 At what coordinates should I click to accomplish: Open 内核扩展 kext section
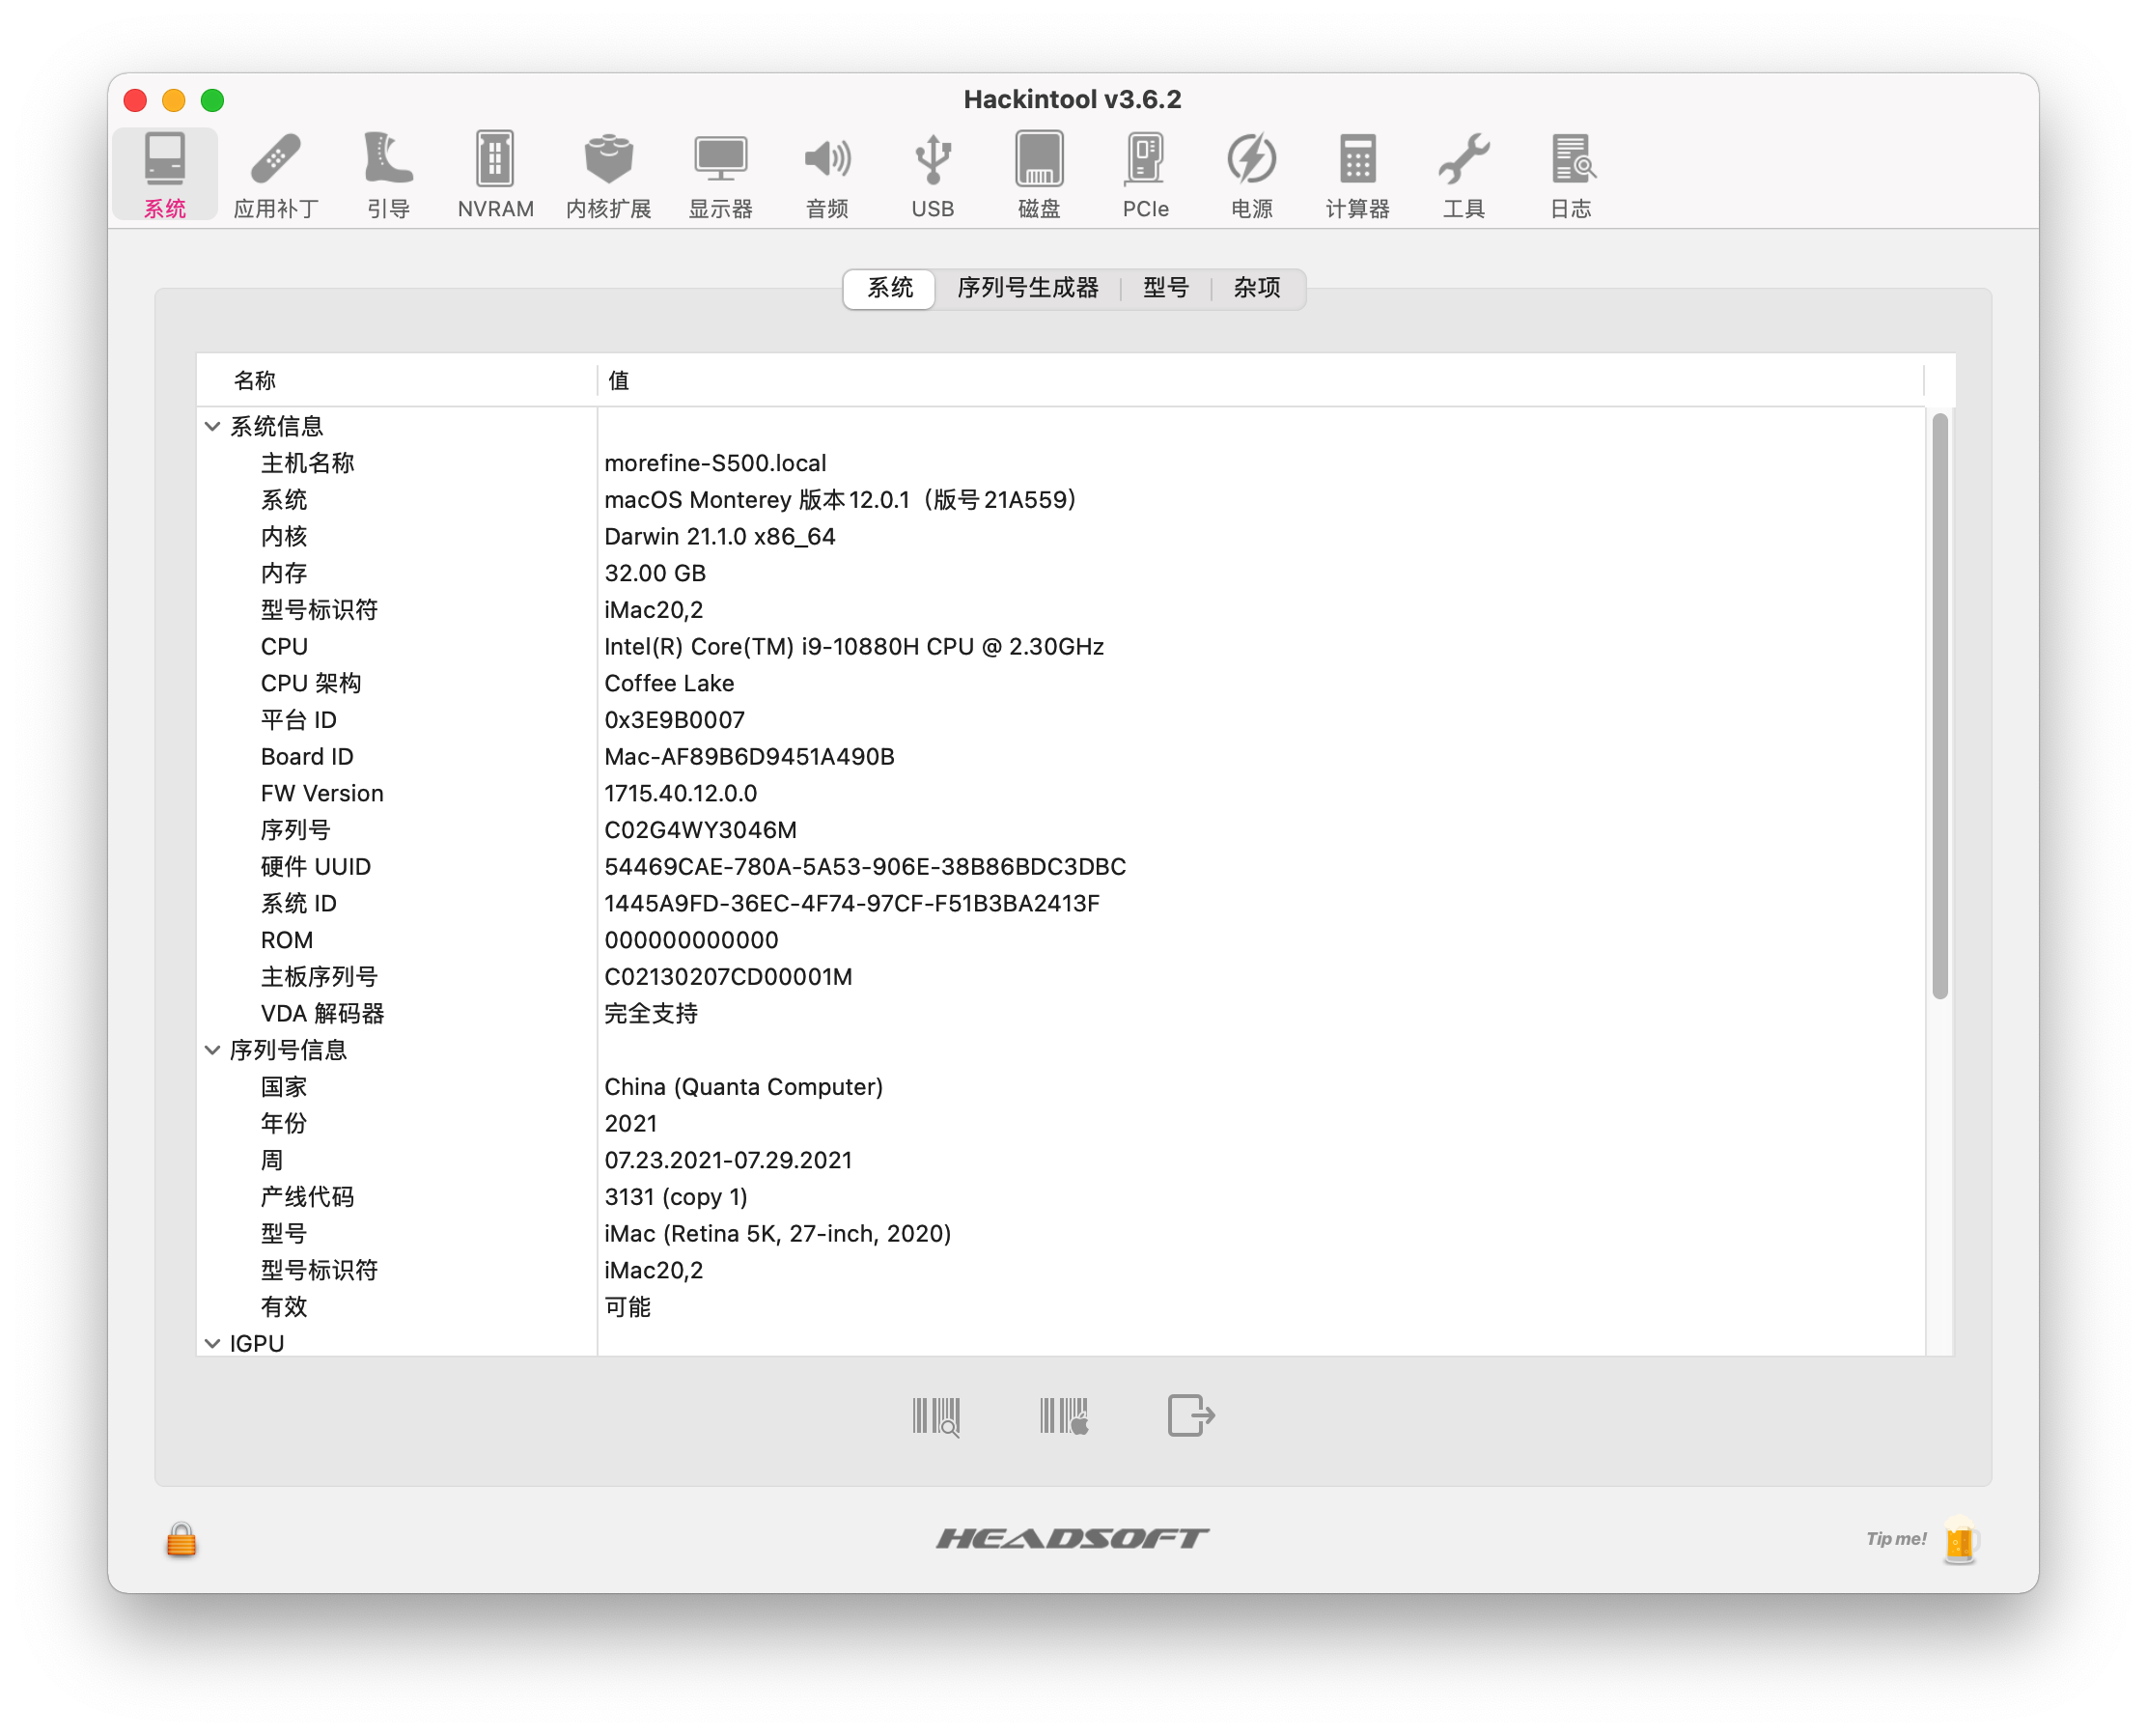[x=608, y=174]
